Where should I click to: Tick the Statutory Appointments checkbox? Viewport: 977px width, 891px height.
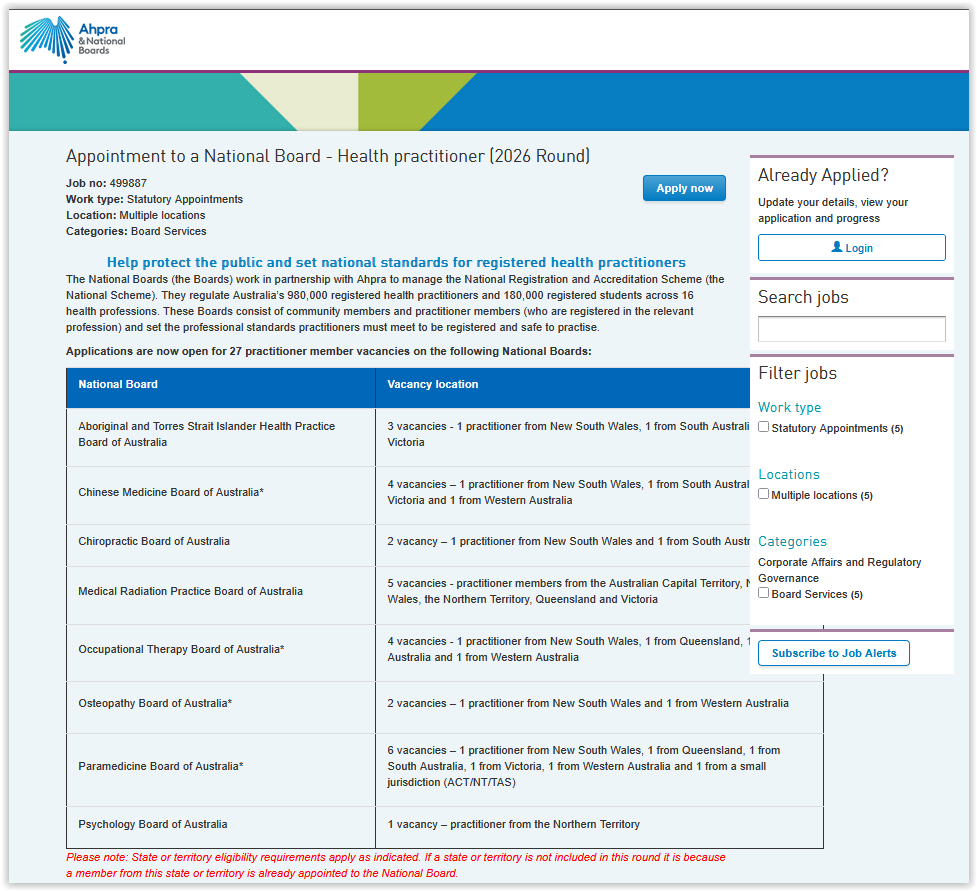point(763,427)
